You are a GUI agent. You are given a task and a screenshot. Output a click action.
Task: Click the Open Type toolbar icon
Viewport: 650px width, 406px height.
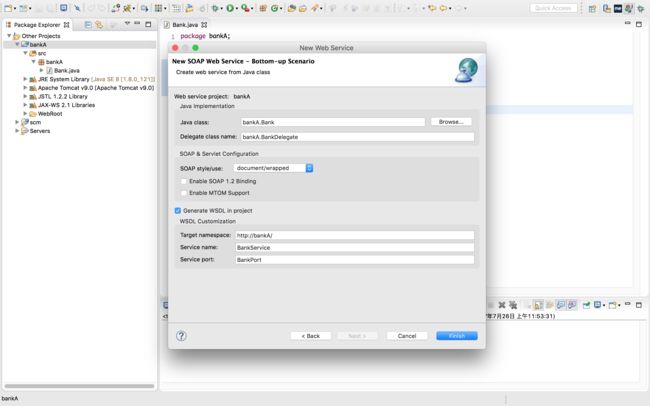tap(292, 8)
